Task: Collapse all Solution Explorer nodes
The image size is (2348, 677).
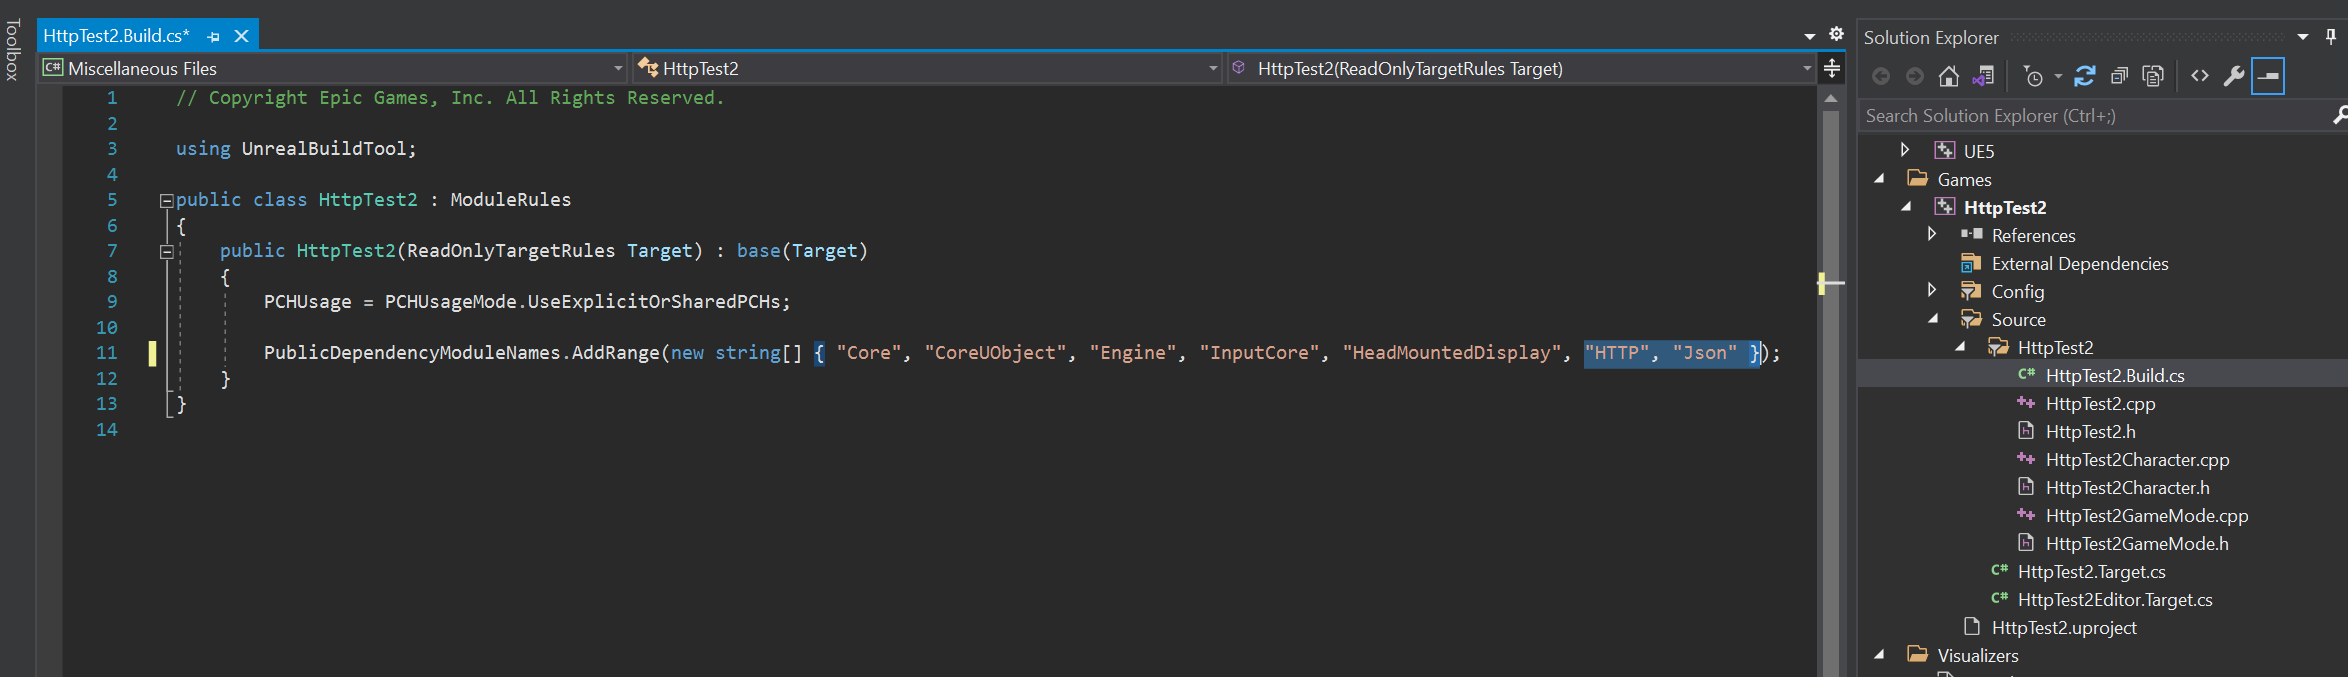Action: (2119, 76)
